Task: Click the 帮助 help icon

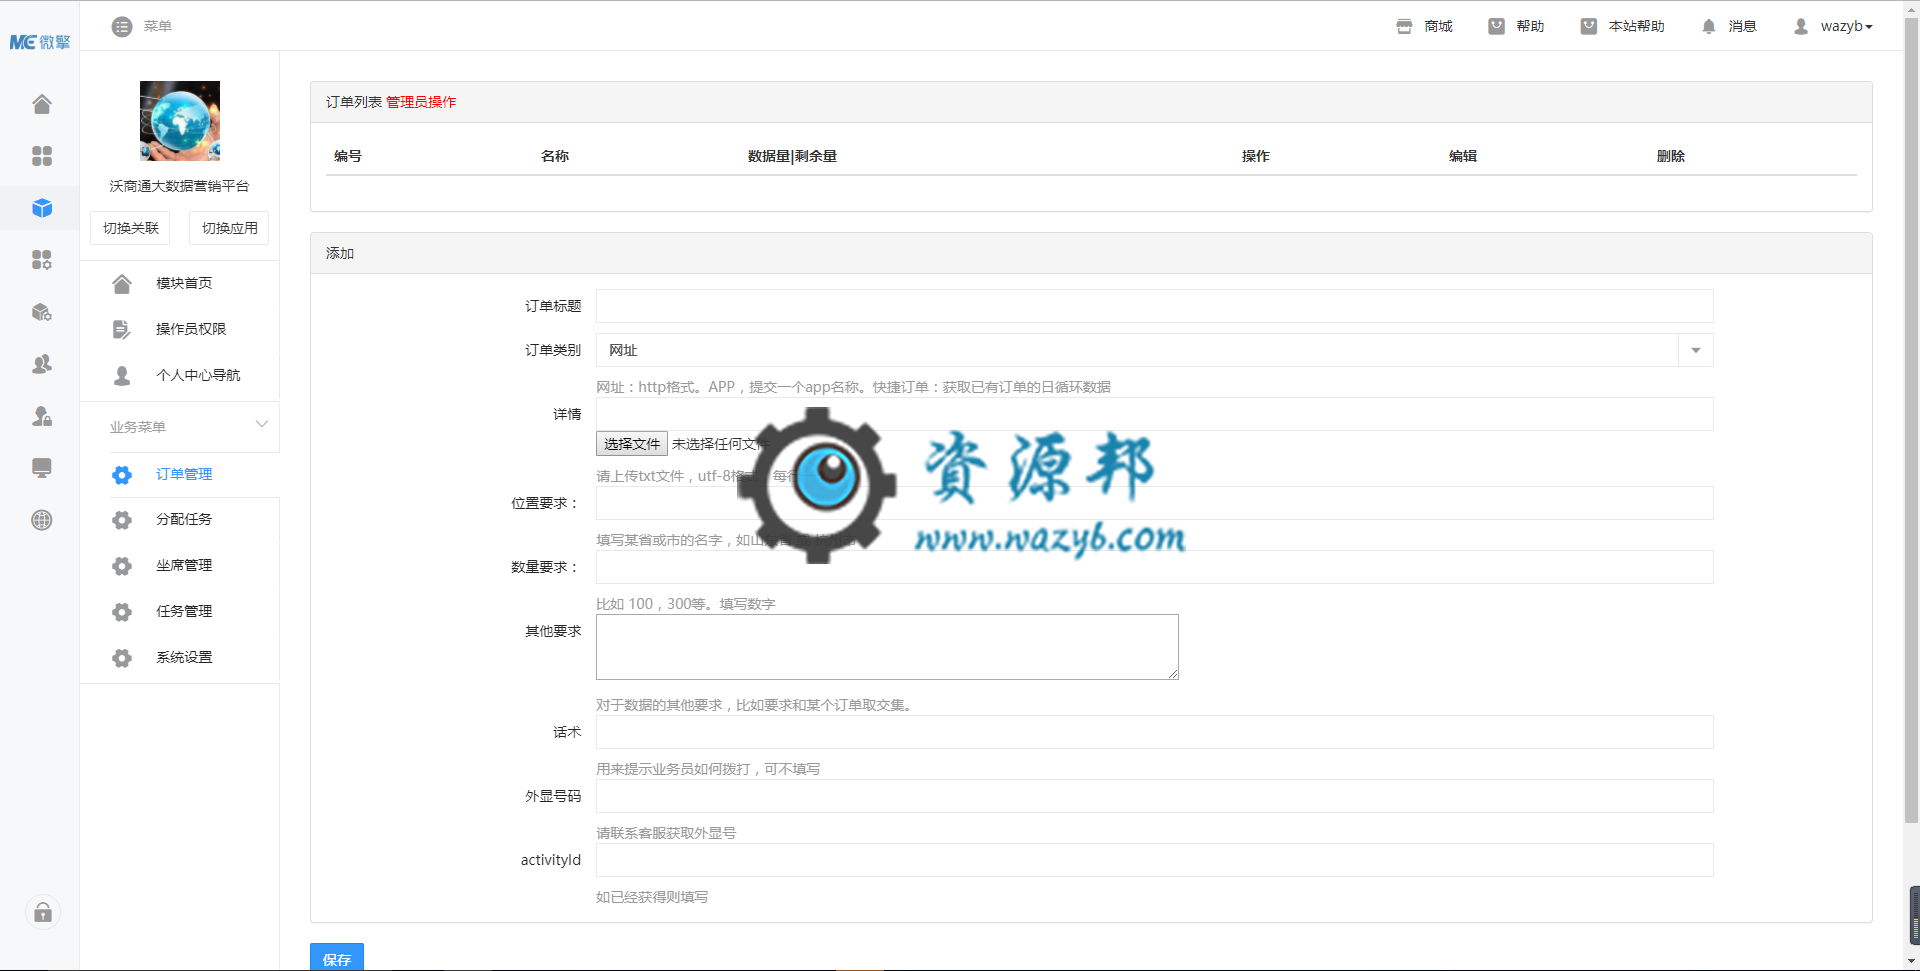Action: coord(1496,27)
